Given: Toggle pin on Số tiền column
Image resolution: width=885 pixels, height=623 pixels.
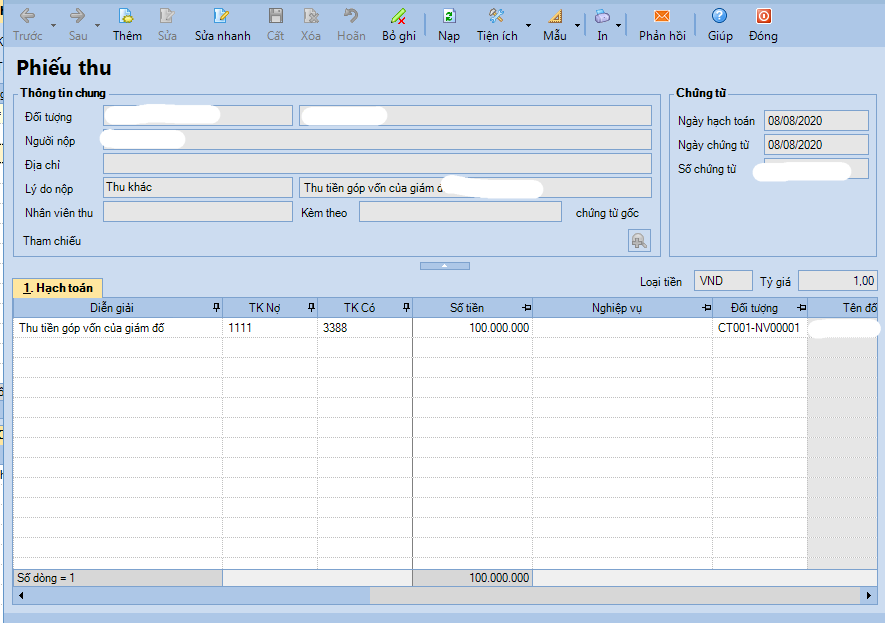Looking at the screenshot, I should 526,308.
